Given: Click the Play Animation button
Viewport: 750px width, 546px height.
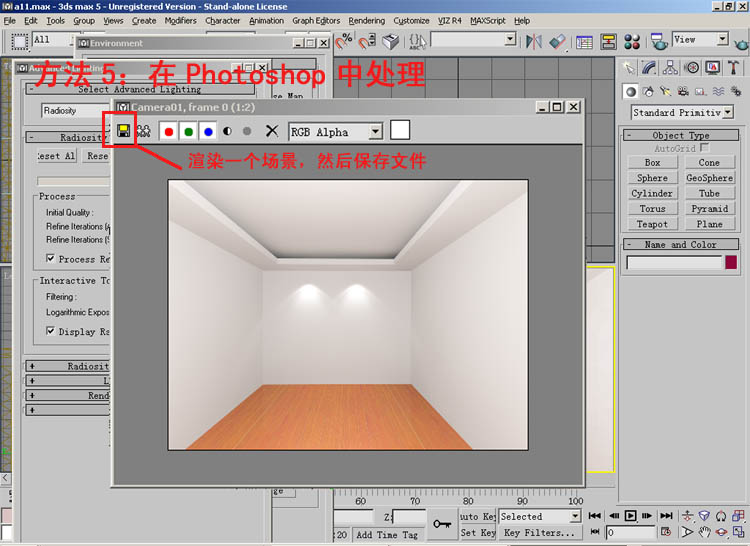Looking at the screenshot, I should tap(630, 515).
